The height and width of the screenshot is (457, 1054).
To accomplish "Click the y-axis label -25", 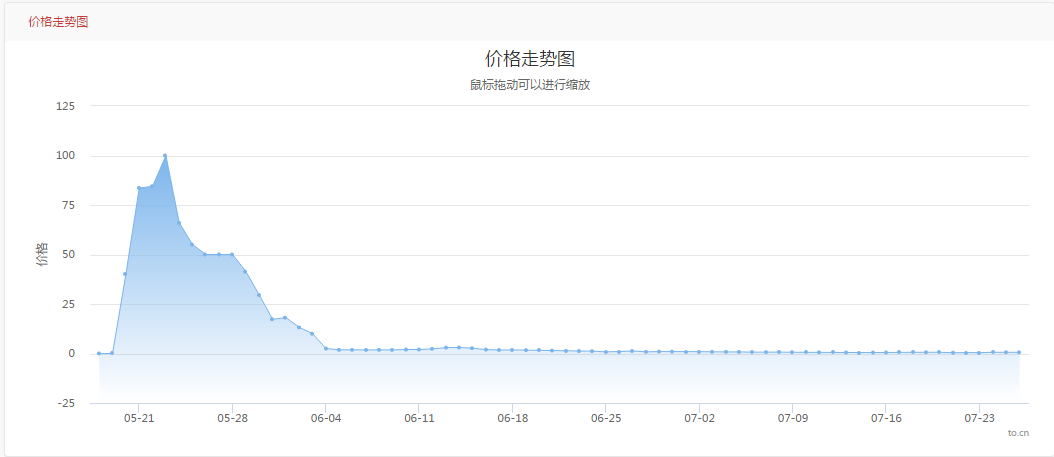I will click(x=66, y=403).
